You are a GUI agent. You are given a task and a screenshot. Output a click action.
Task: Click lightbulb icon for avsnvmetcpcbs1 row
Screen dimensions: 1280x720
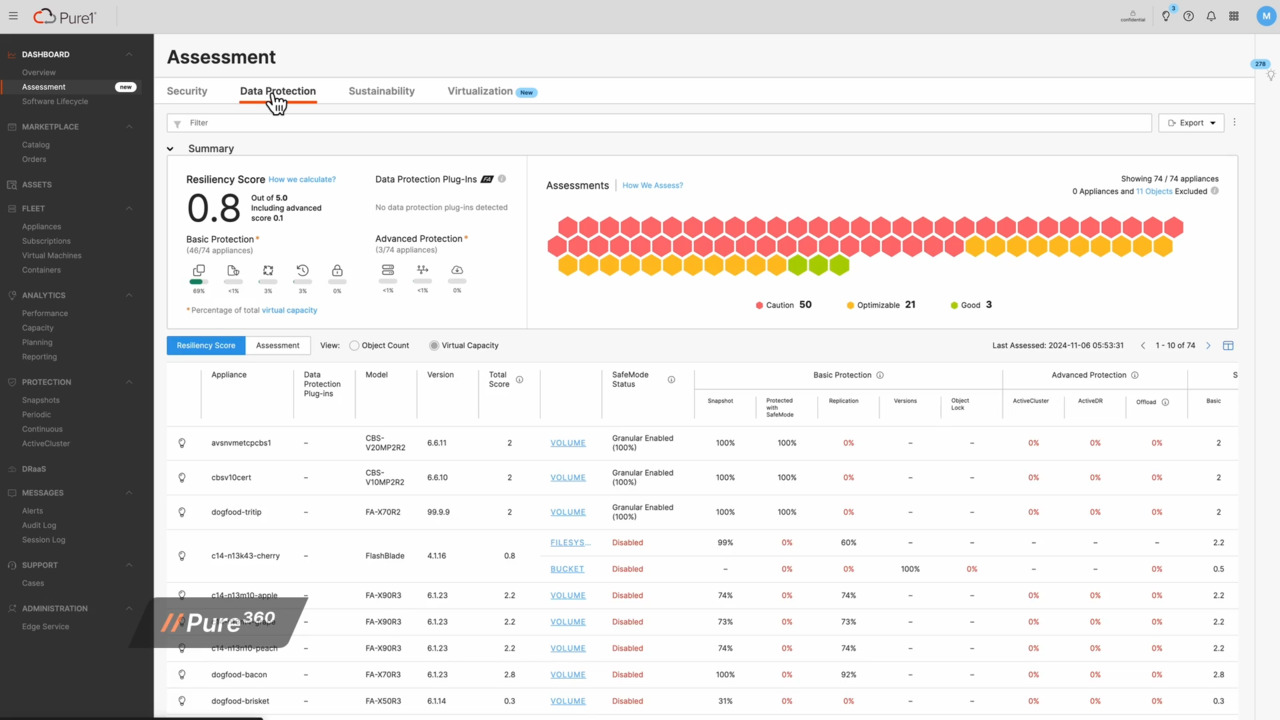[x=182, y=443]
